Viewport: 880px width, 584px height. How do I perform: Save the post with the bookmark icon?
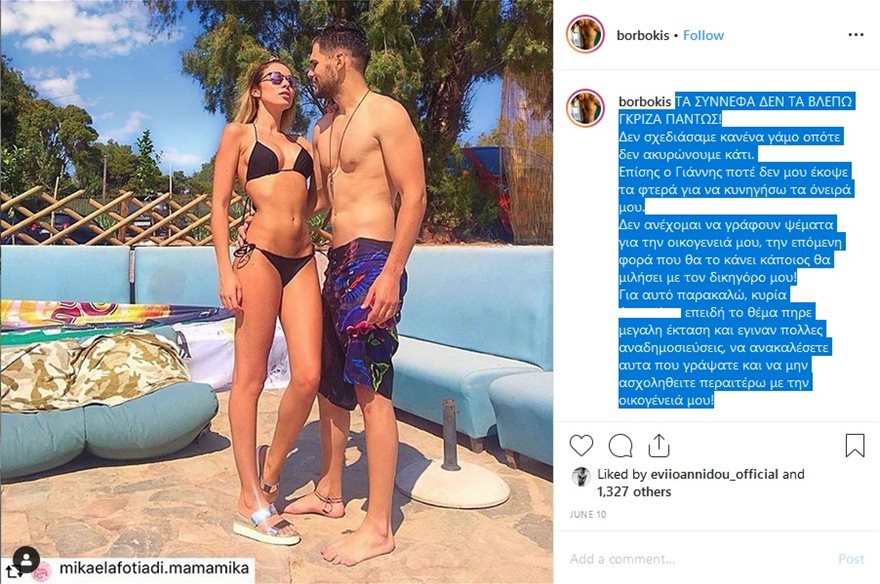[855, 445]
